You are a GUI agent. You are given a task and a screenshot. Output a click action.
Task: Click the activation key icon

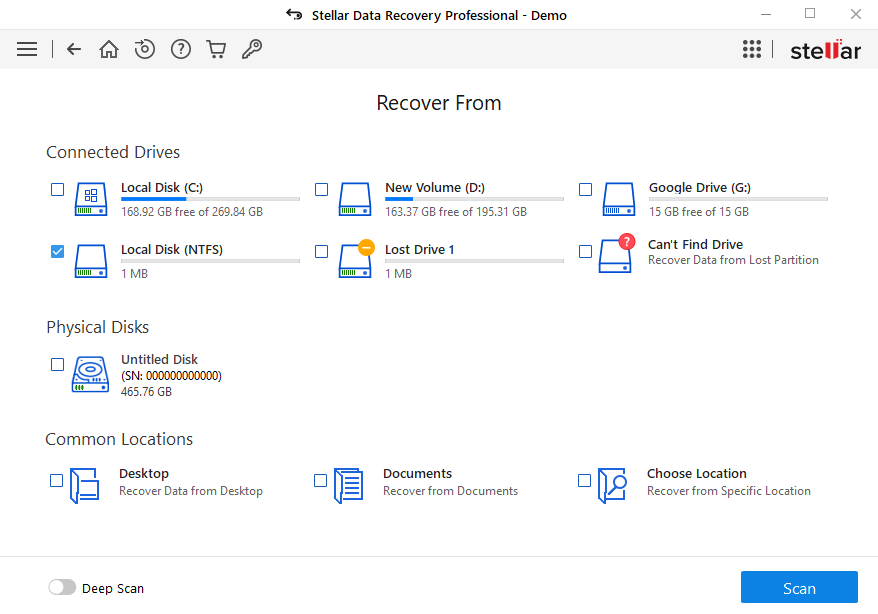252,49
